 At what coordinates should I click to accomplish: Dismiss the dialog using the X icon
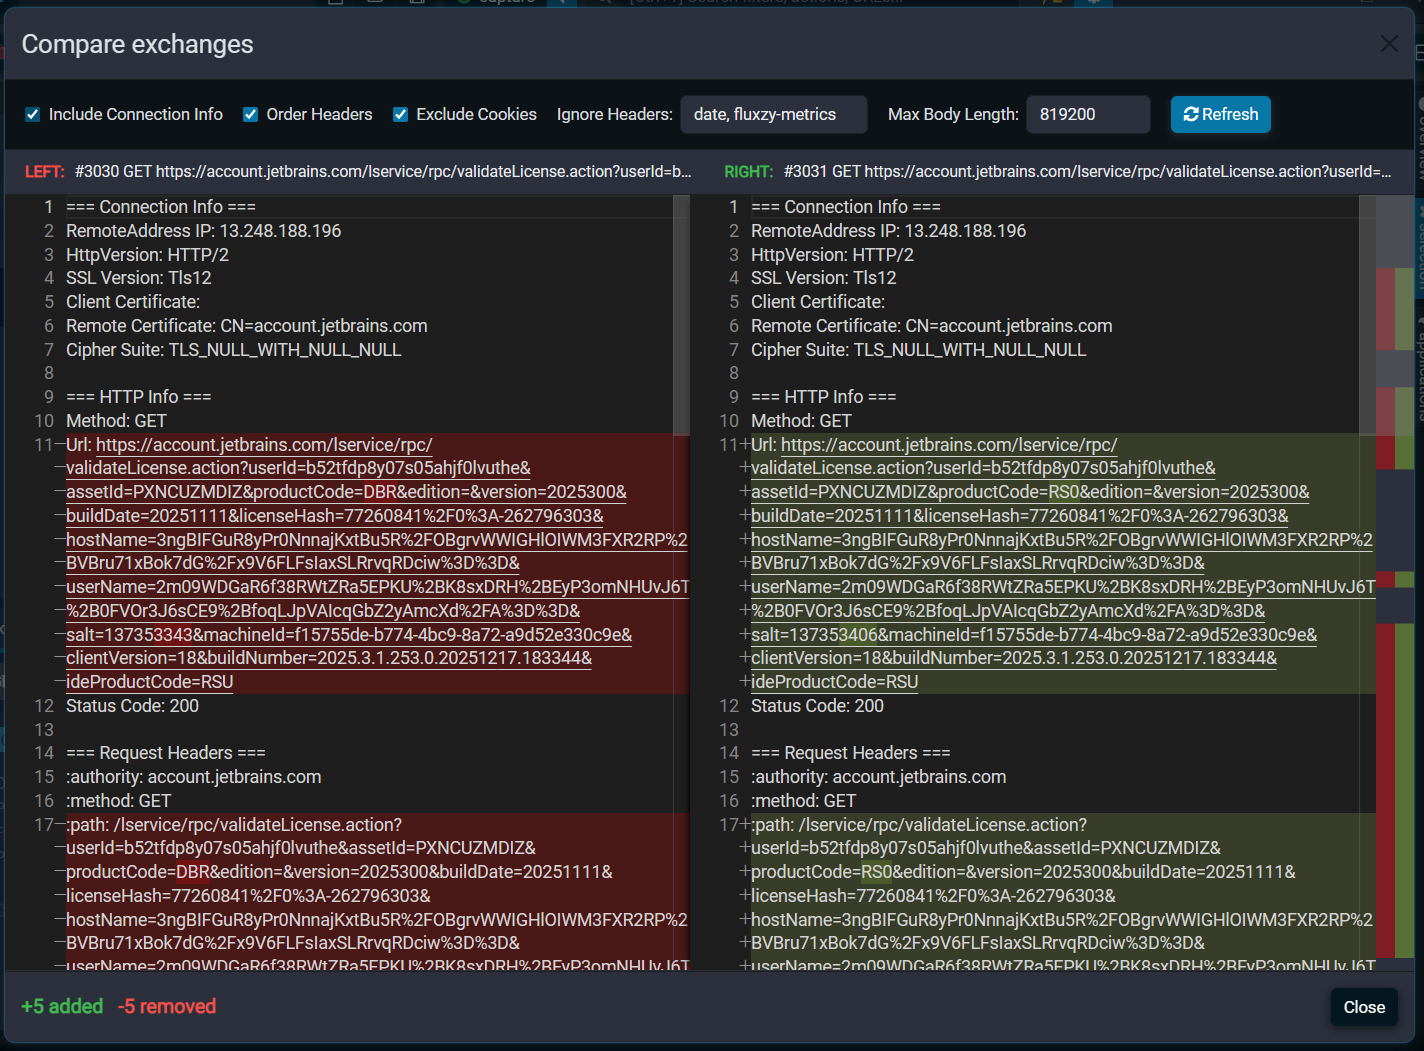point(1389,43)
